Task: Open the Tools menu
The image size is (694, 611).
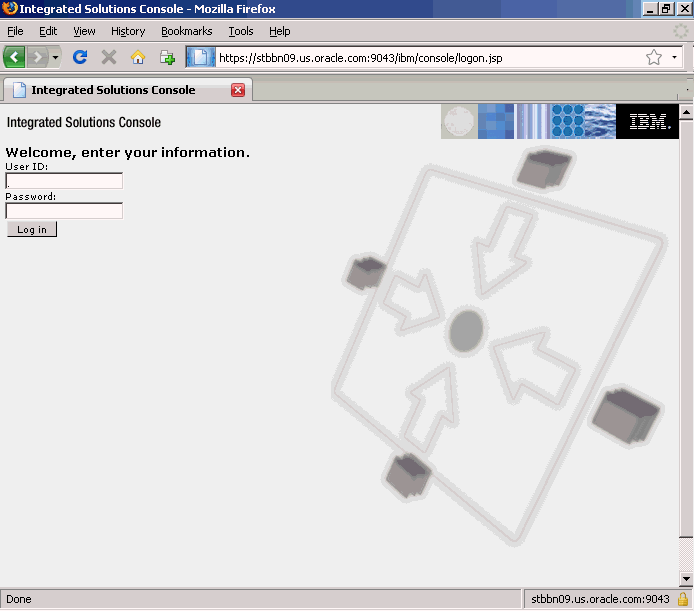Action: 241,31
